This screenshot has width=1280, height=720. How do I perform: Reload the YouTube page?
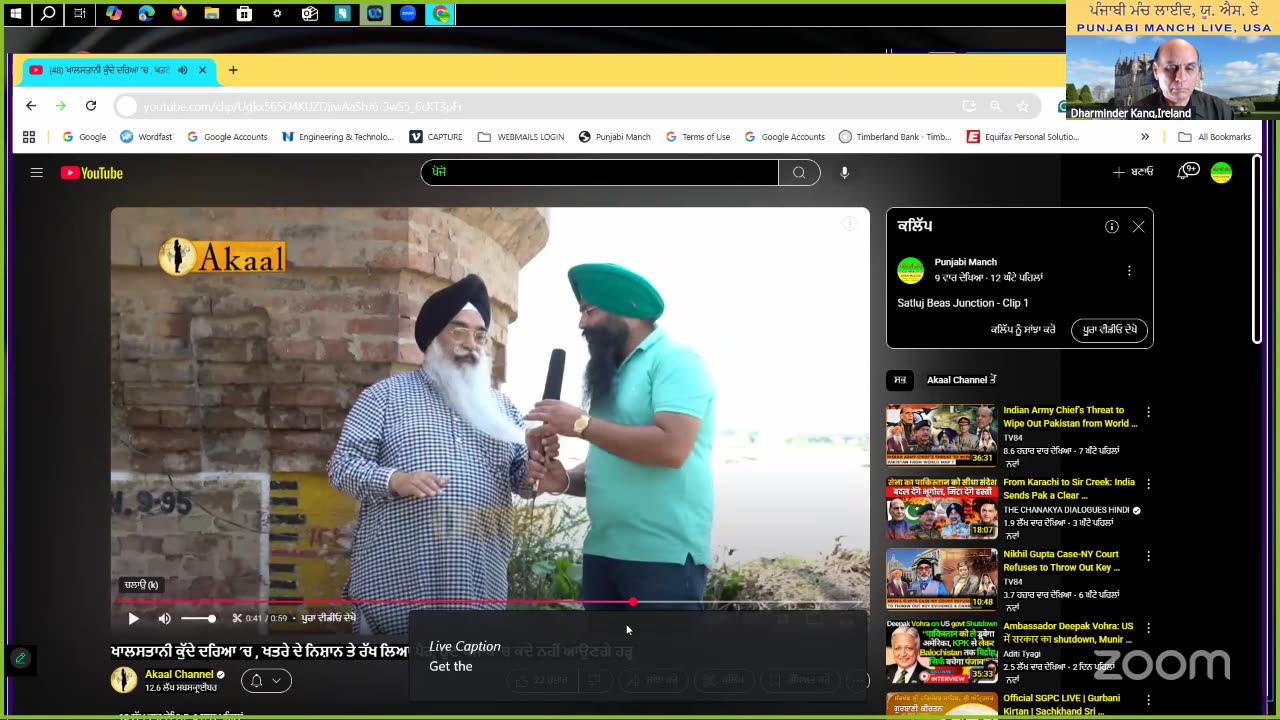tap(91, 106)
